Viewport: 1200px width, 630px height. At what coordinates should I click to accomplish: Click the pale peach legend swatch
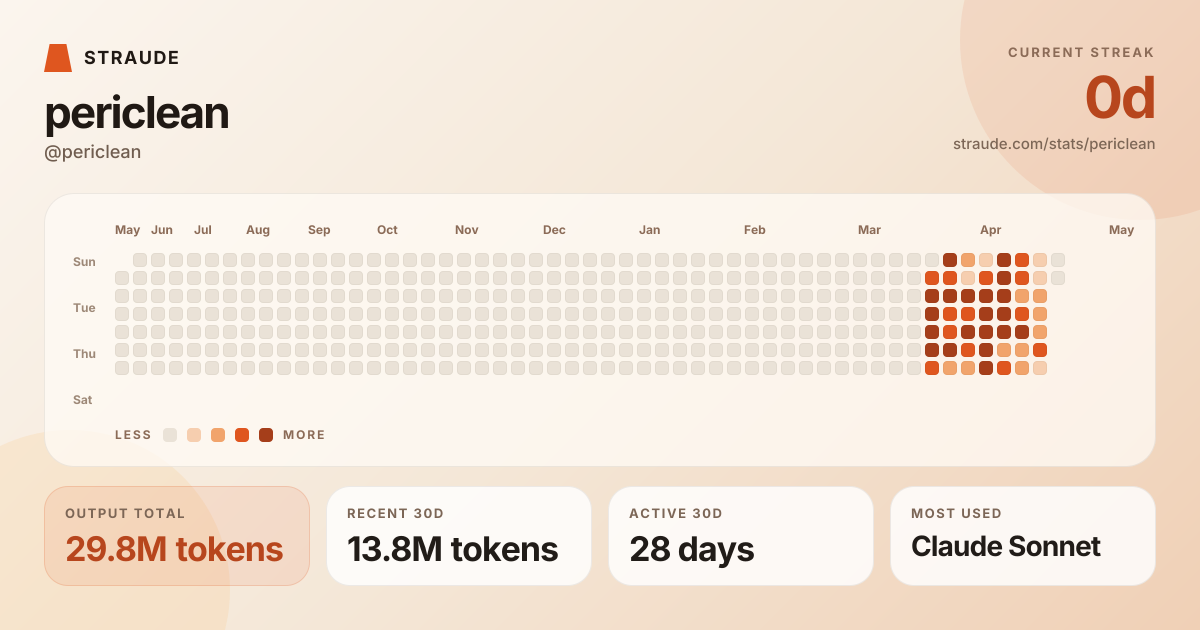pyautogui.click(x=194, y=435)
